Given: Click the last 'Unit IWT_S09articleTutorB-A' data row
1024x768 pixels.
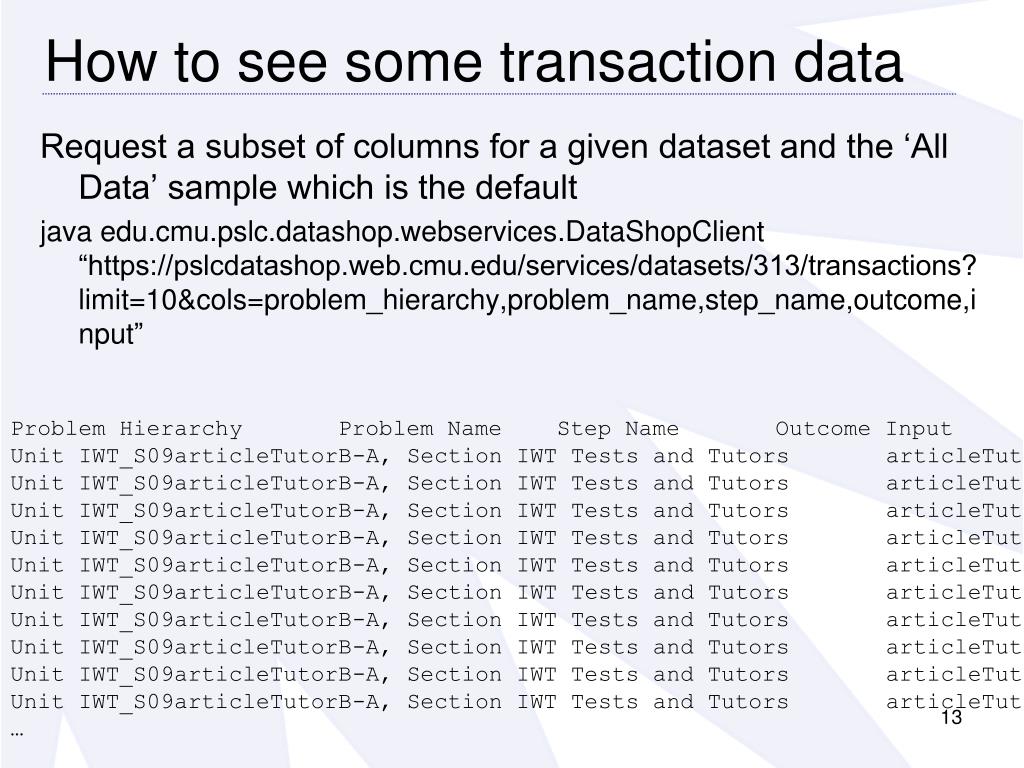Looking at the screenshot, I should pos(516,702).
